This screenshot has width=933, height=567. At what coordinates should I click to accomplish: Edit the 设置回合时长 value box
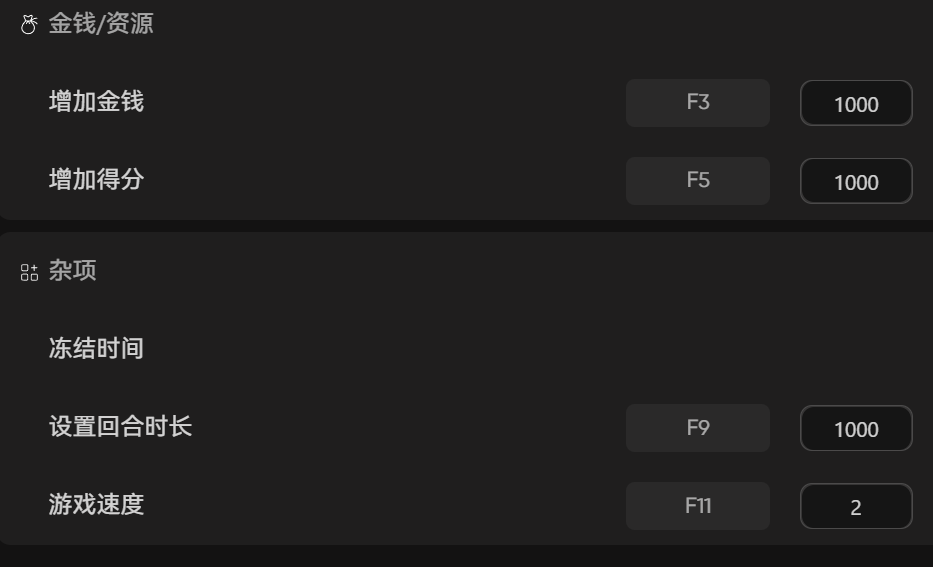[855, 429]
